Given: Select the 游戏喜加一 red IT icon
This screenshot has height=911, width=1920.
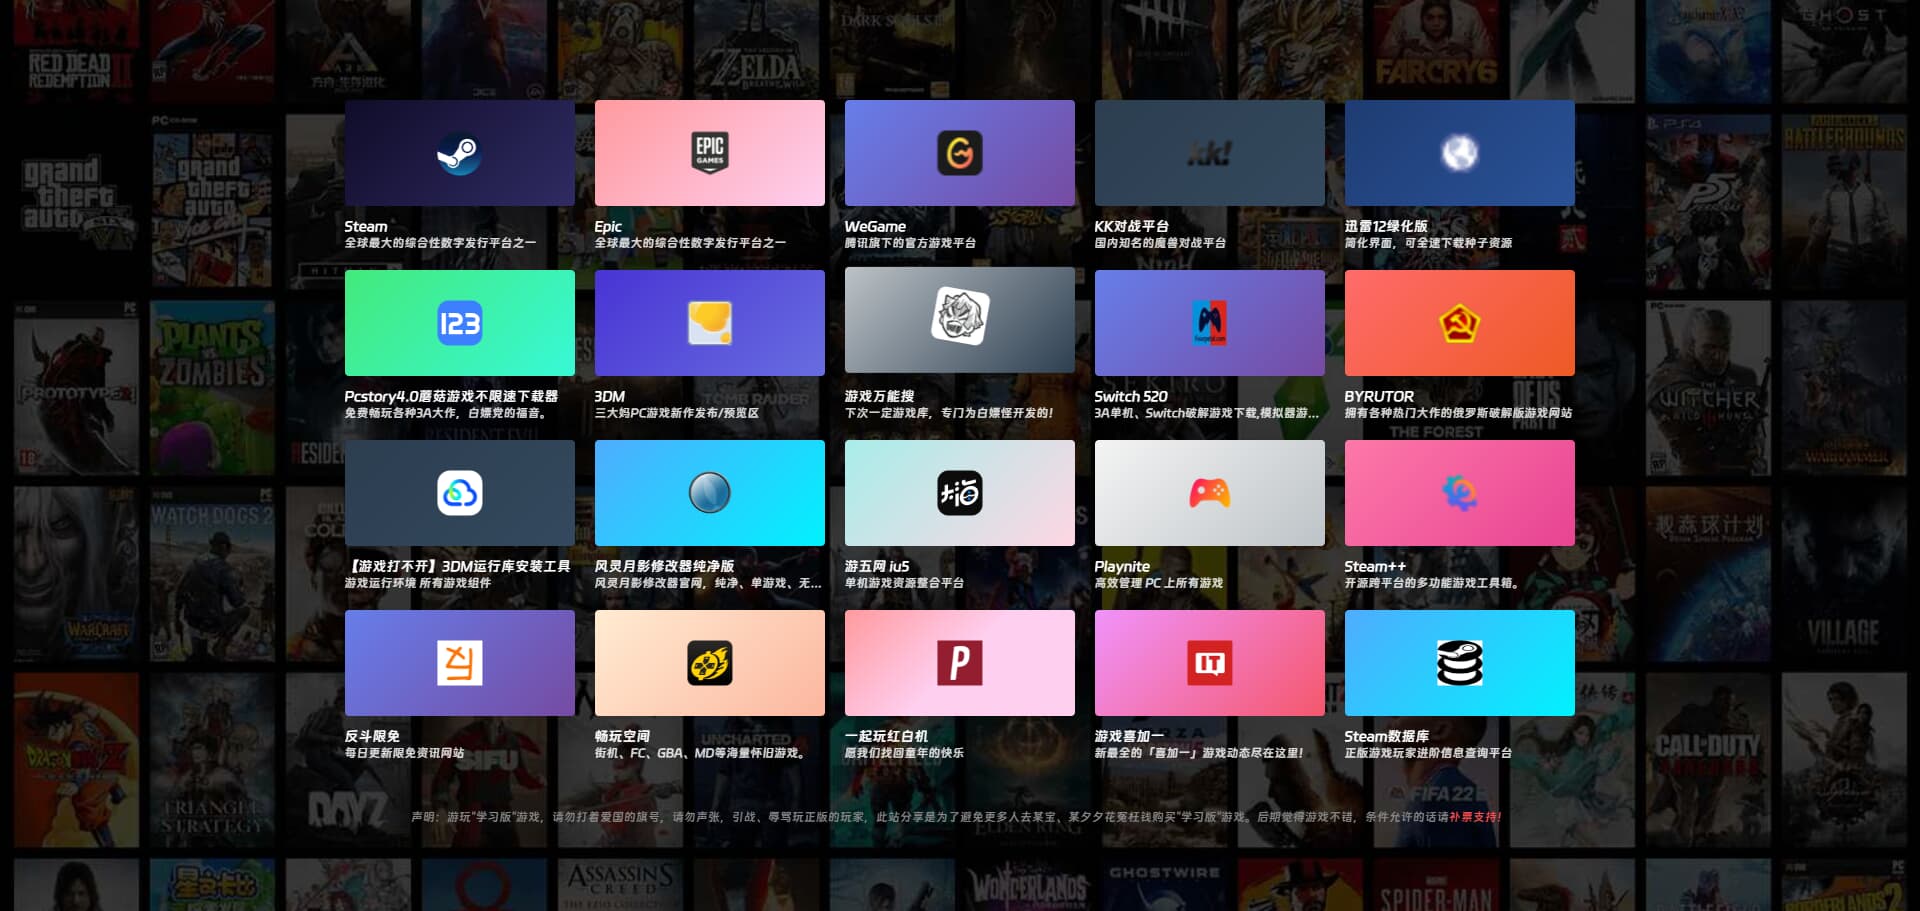Looking at the screenshot, I should 1210,663.
